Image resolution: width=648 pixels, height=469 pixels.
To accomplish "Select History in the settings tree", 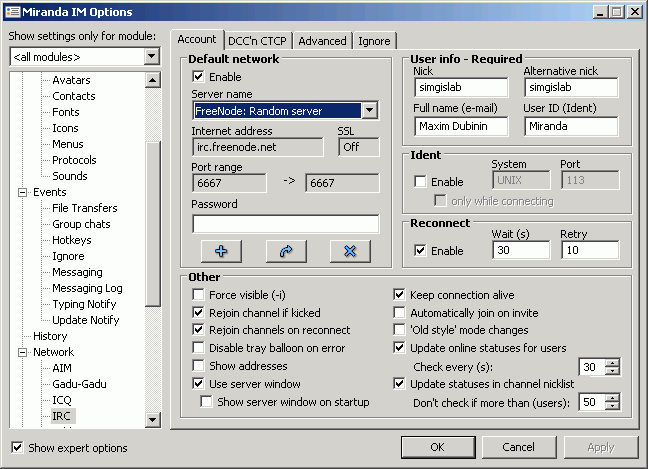I will point(50,336).
